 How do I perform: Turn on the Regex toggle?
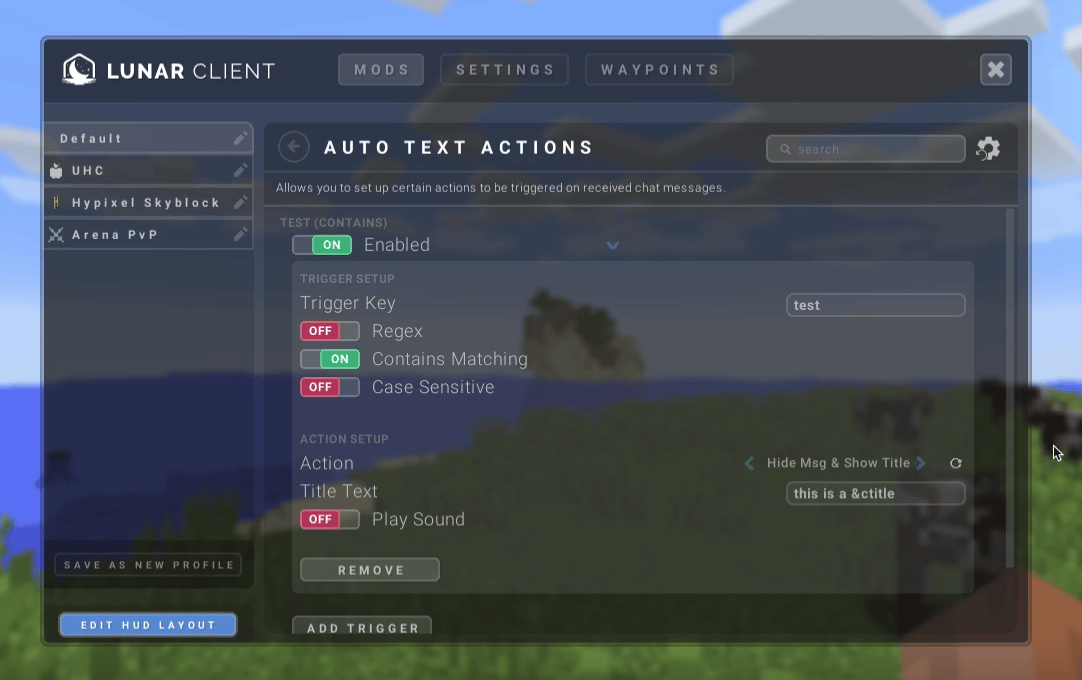(329, 331)
